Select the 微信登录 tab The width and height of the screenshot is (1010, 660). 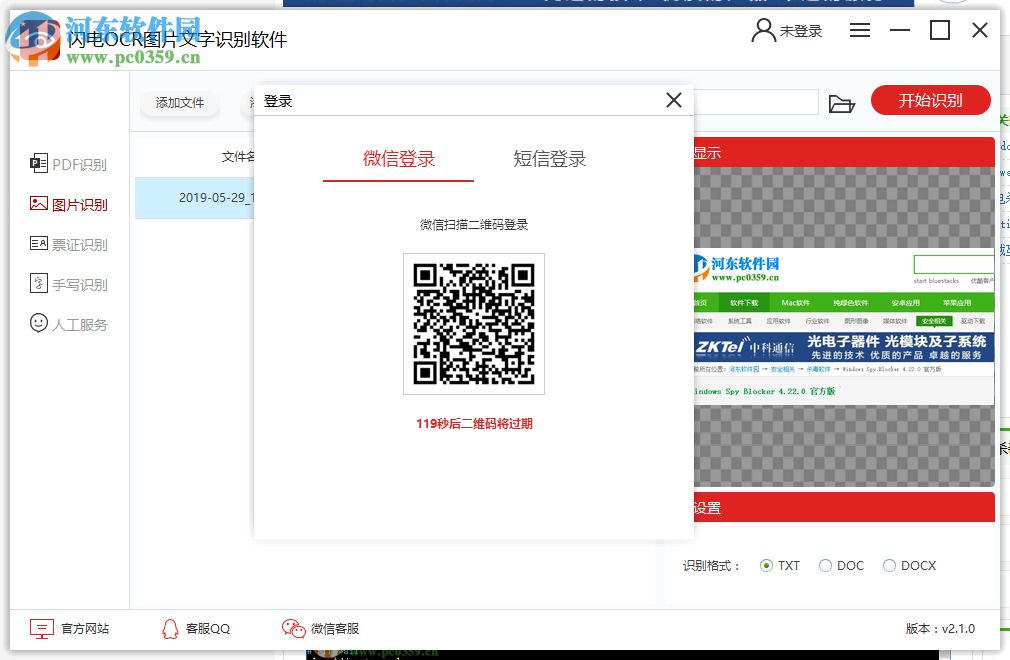[x=398, y=159]
